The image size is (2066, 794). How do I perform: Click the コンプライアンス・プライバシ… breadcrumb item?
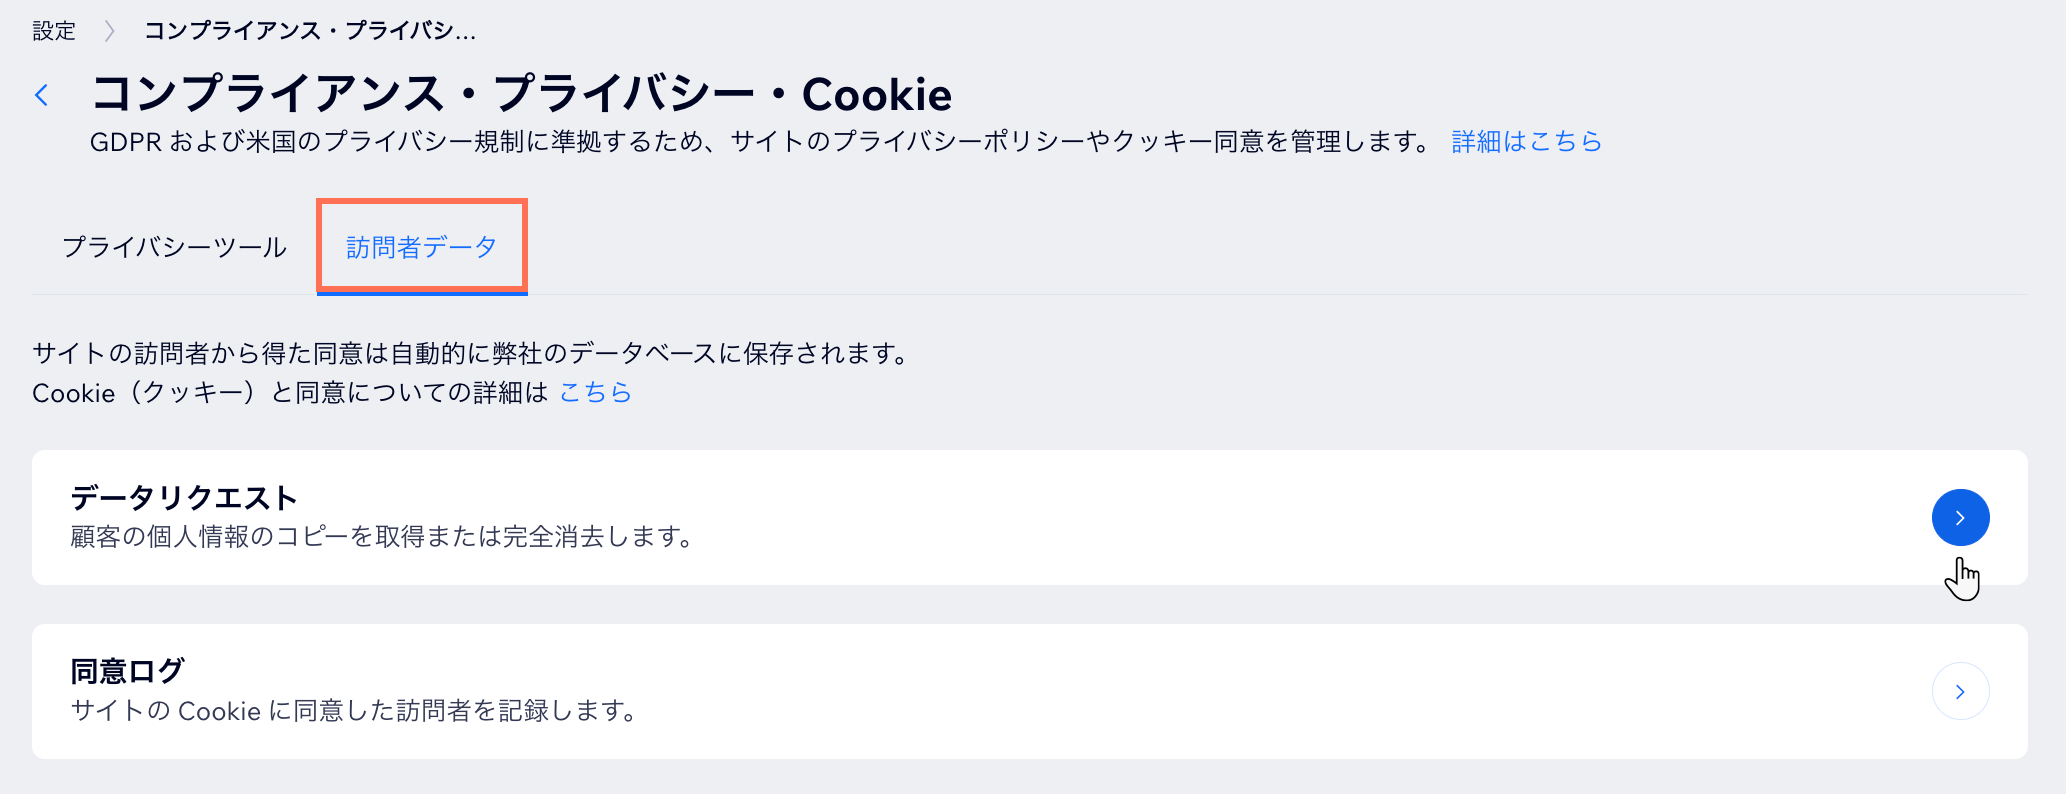coord(310,31)
